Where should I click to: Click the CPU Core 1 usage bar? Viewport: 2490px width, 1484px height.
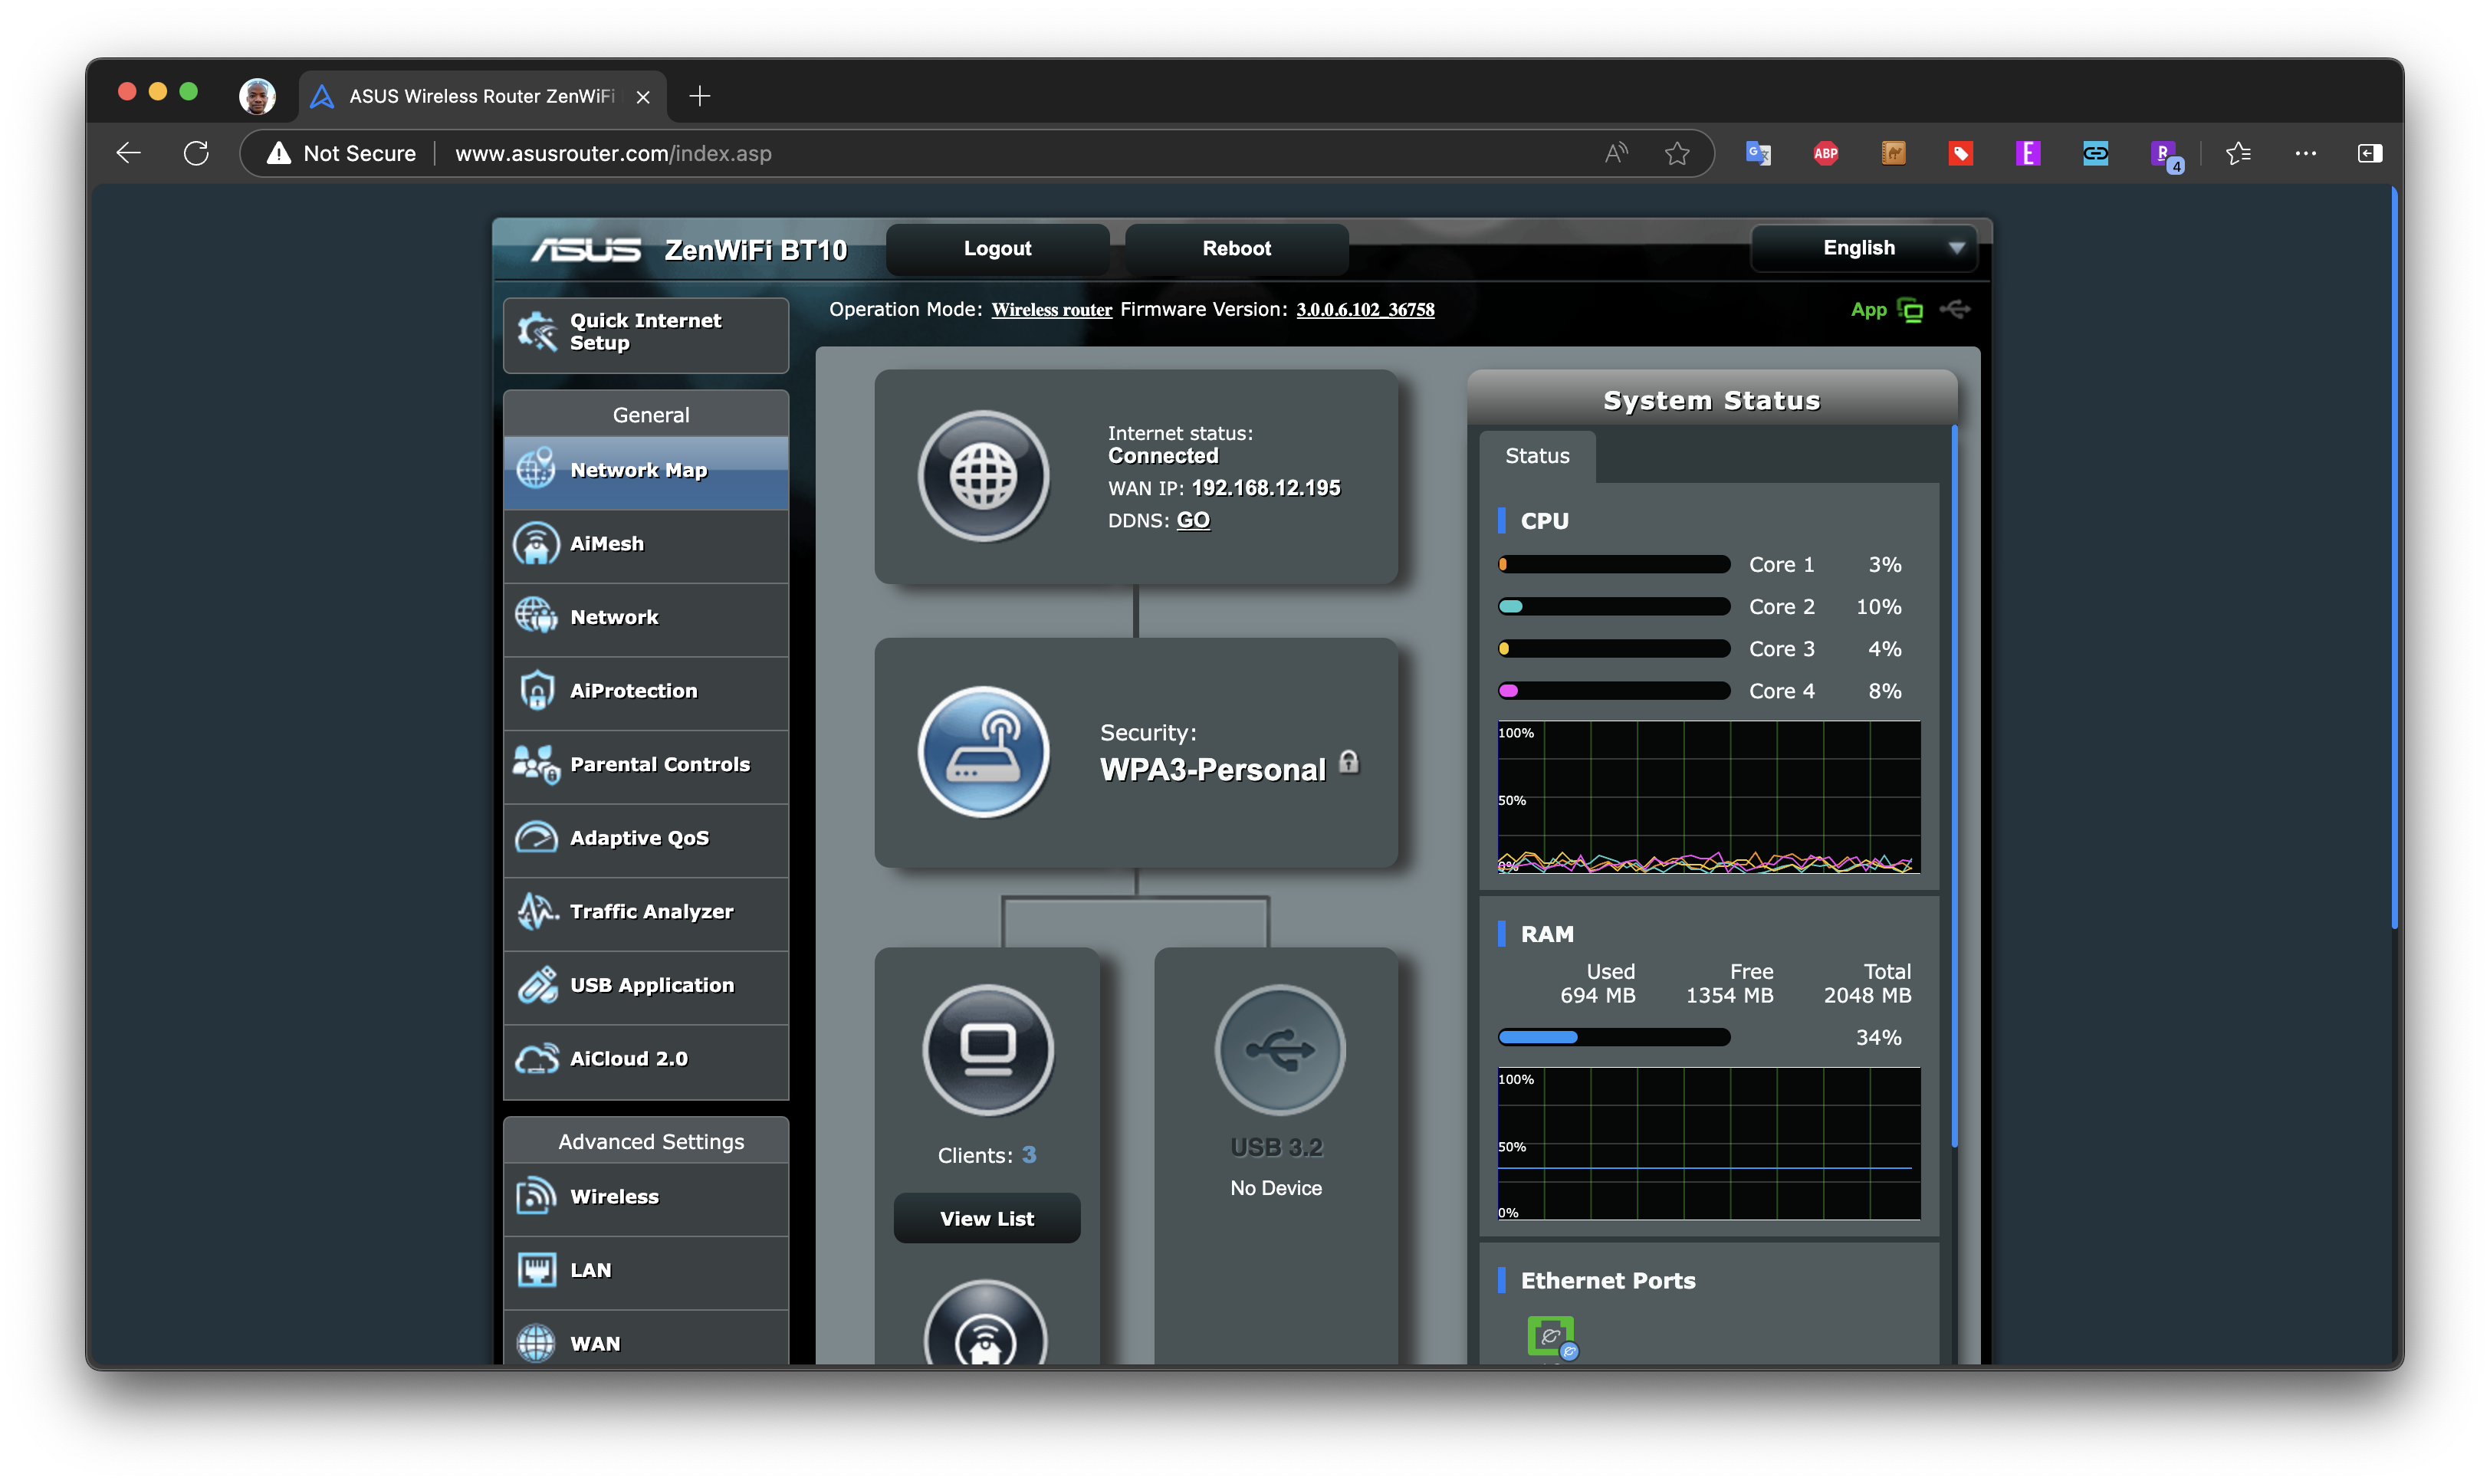tap(1613, 565)
